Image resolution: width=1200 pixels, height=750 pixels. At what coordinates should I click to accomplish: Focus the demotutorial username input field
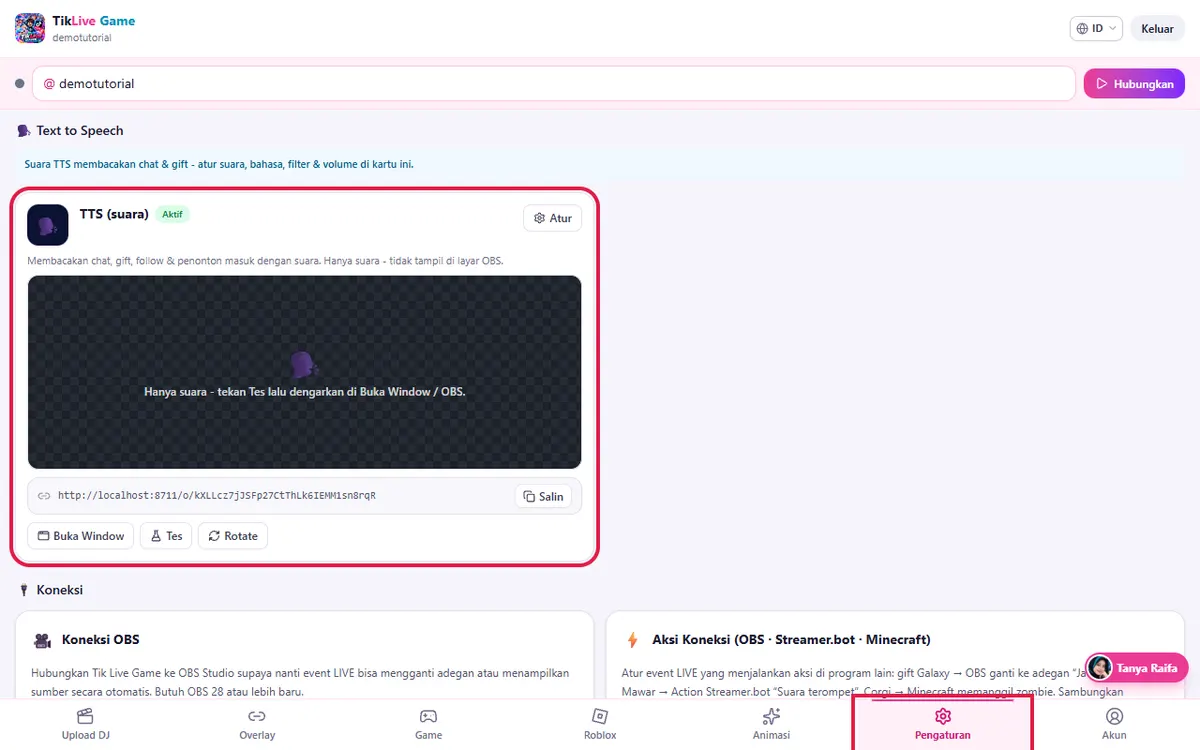click(x=554, y=84)
